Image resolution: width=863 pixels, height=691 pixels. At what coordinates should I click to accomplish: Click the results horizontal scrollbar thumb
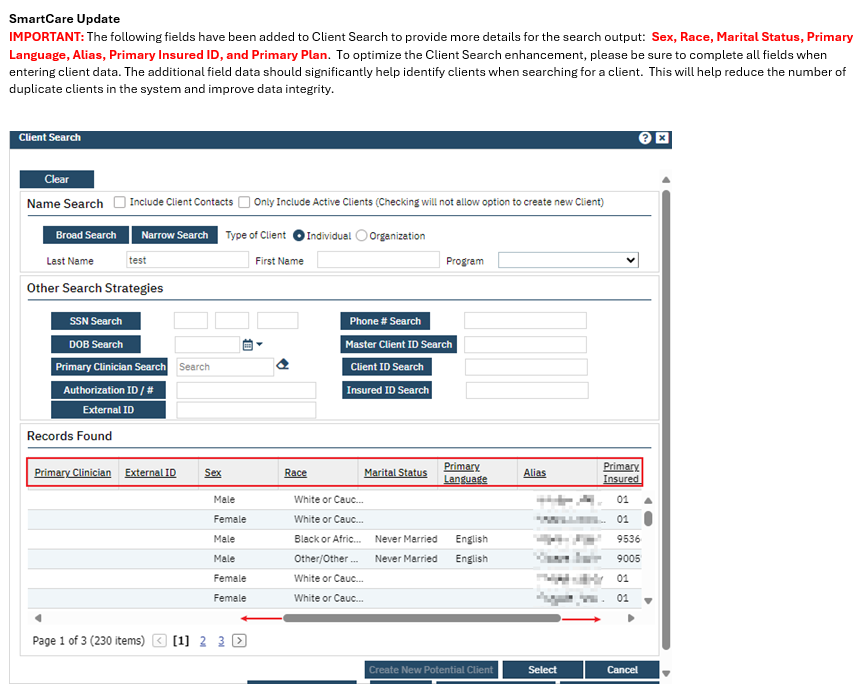point(422,618)
